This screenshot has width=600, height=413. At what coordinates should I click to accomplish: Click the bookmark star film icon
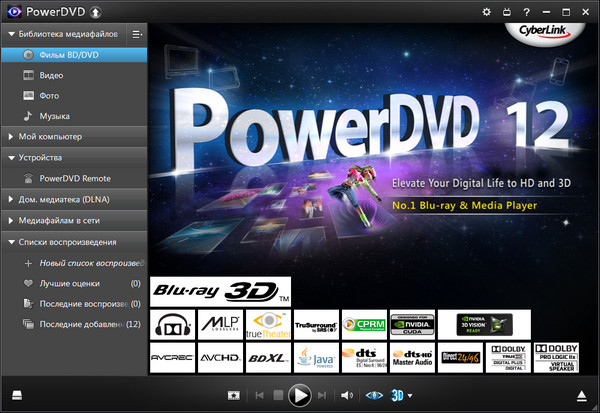tap(233, 395)
